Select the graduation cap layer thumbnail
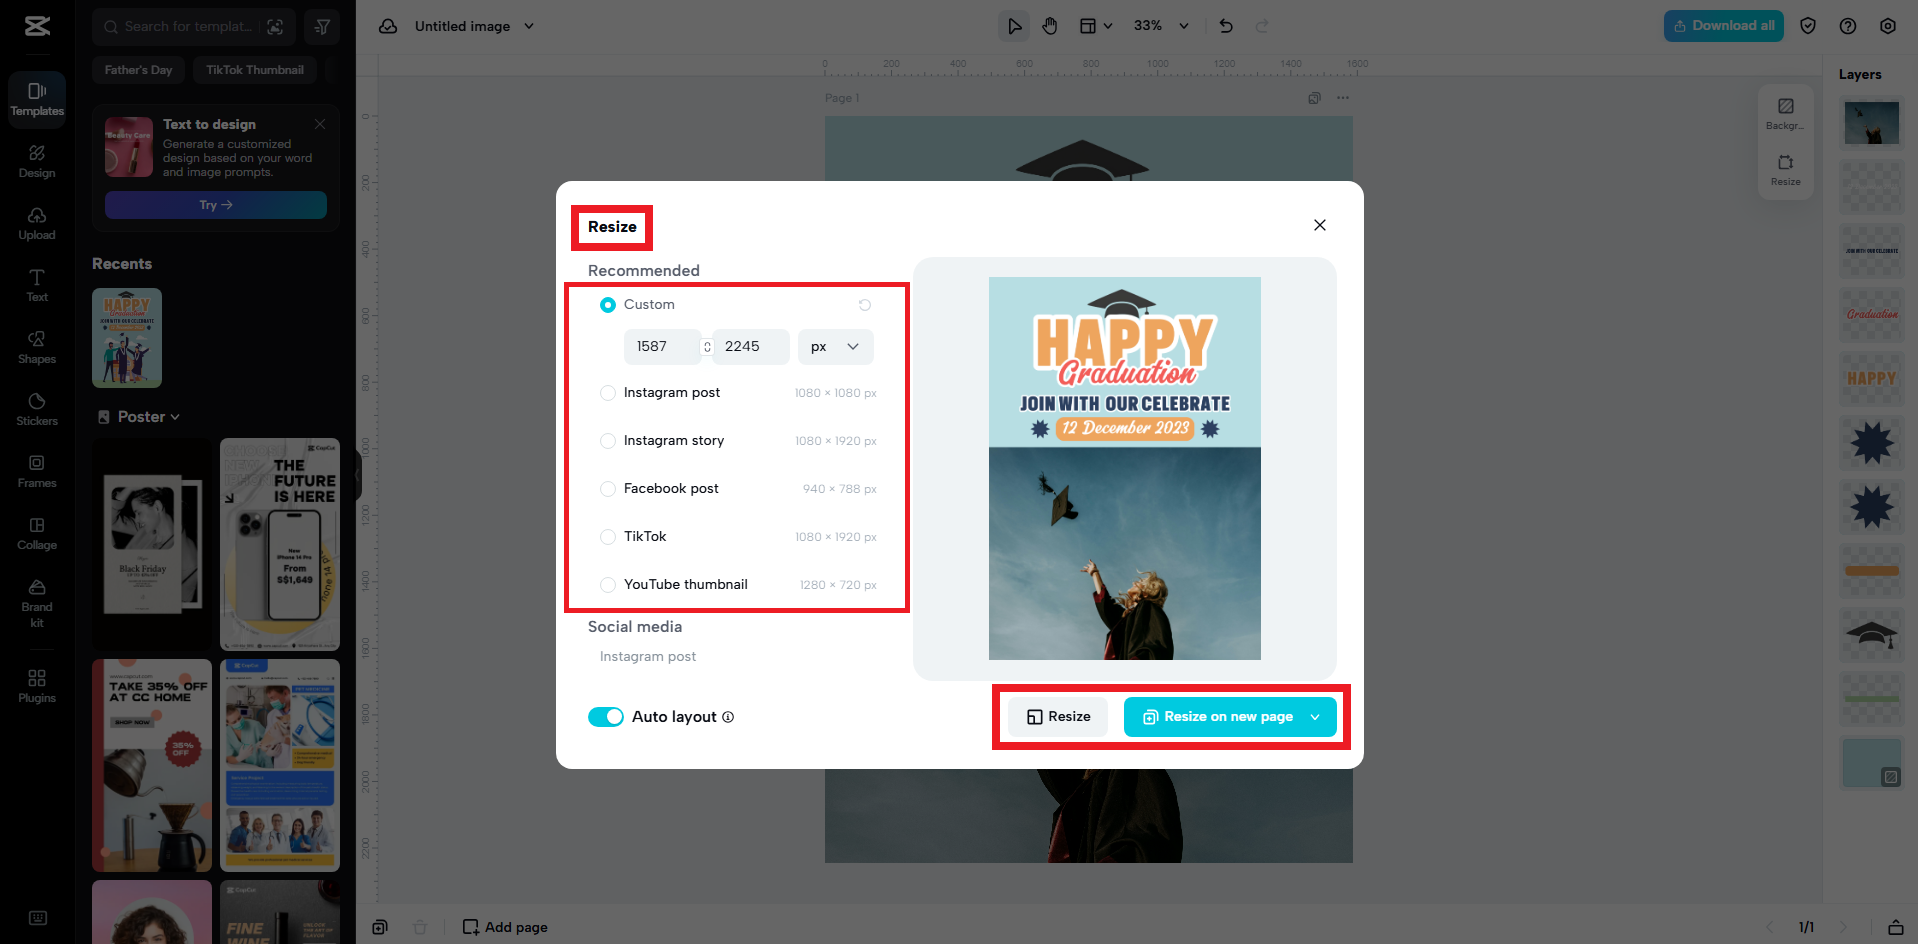This screenshot has height=944, width=1918. point(1871,634)
